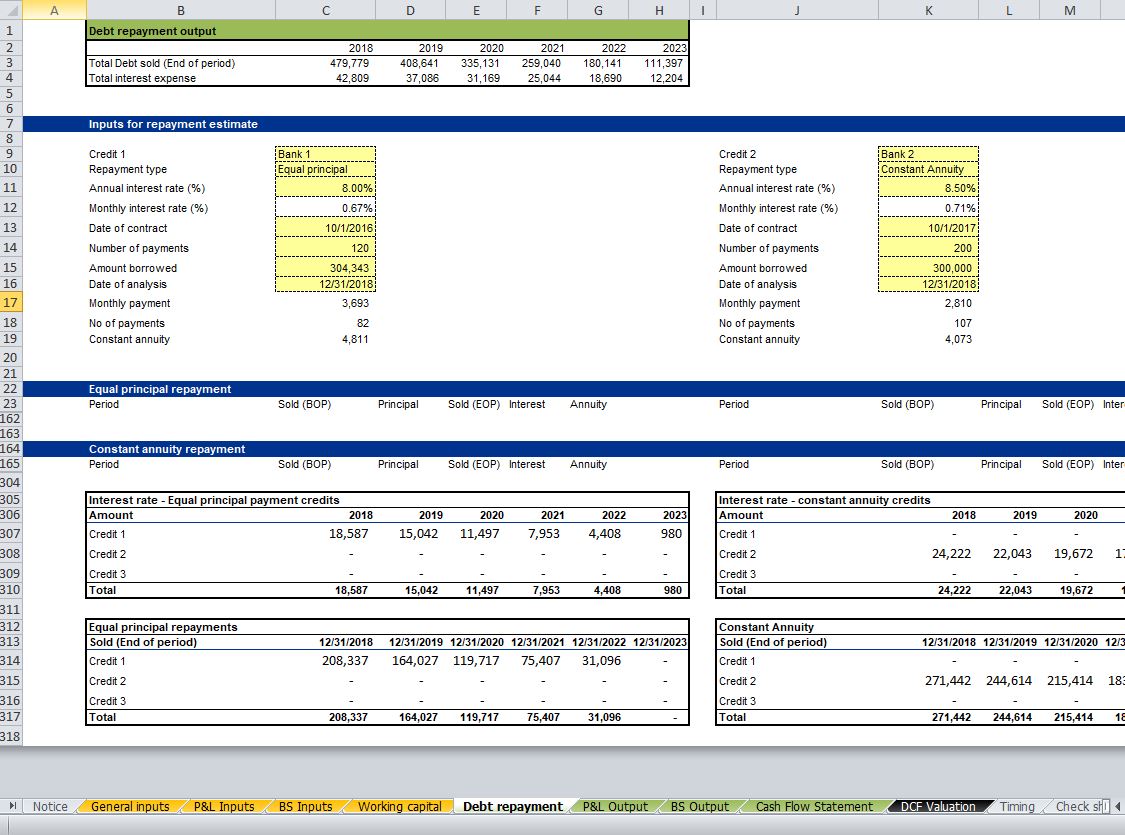Switch to the P&L Inputs sheet tab

coord(224,806)
